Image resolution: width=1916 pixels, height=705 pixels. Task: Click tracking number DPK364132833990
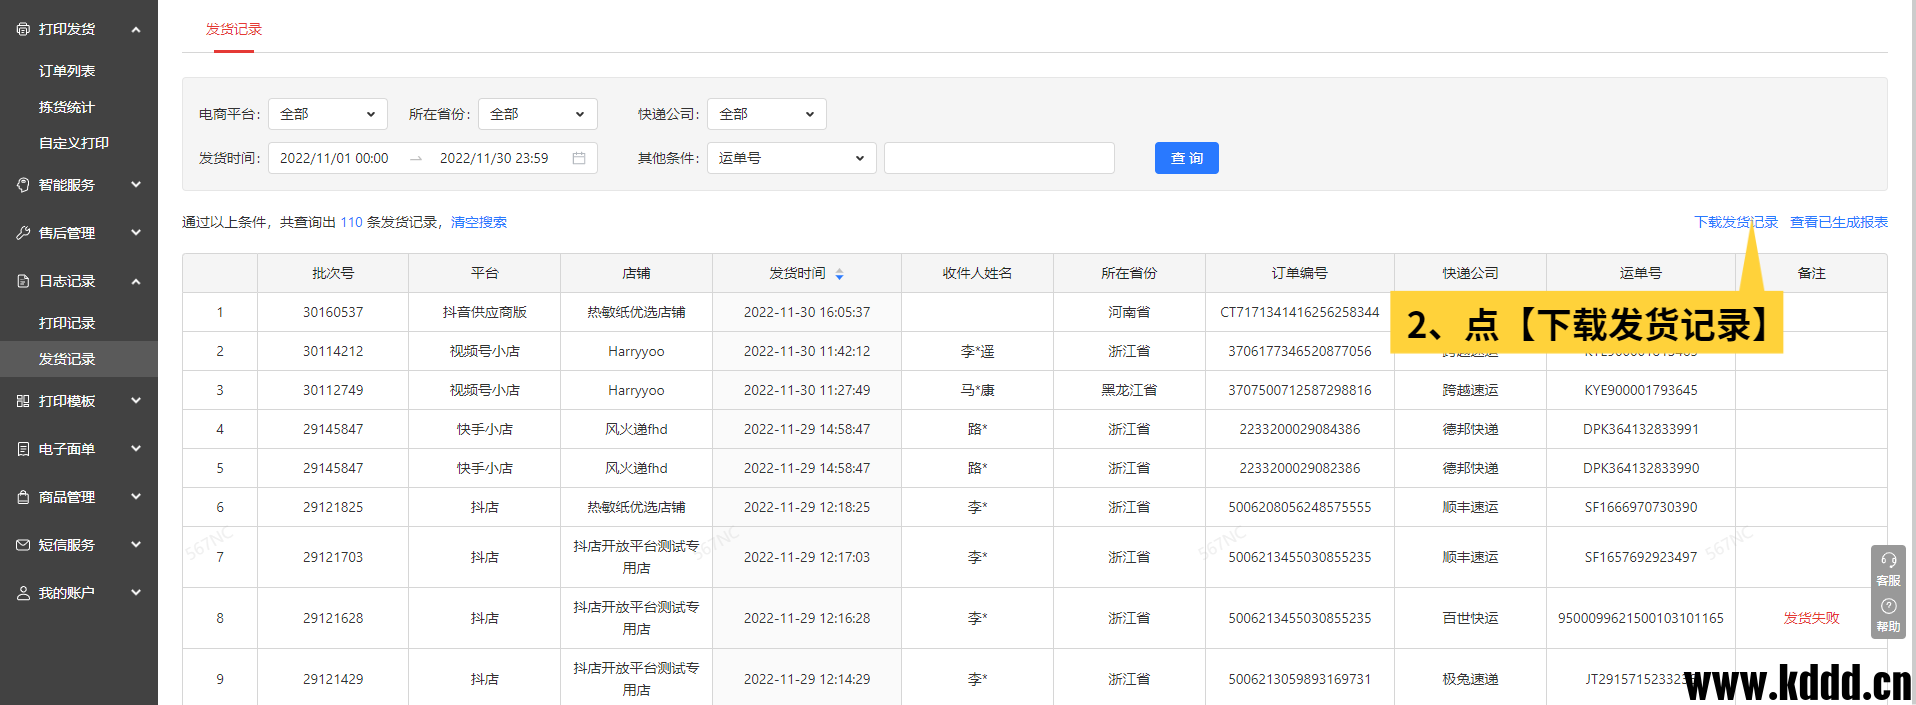pos(1641,468)
